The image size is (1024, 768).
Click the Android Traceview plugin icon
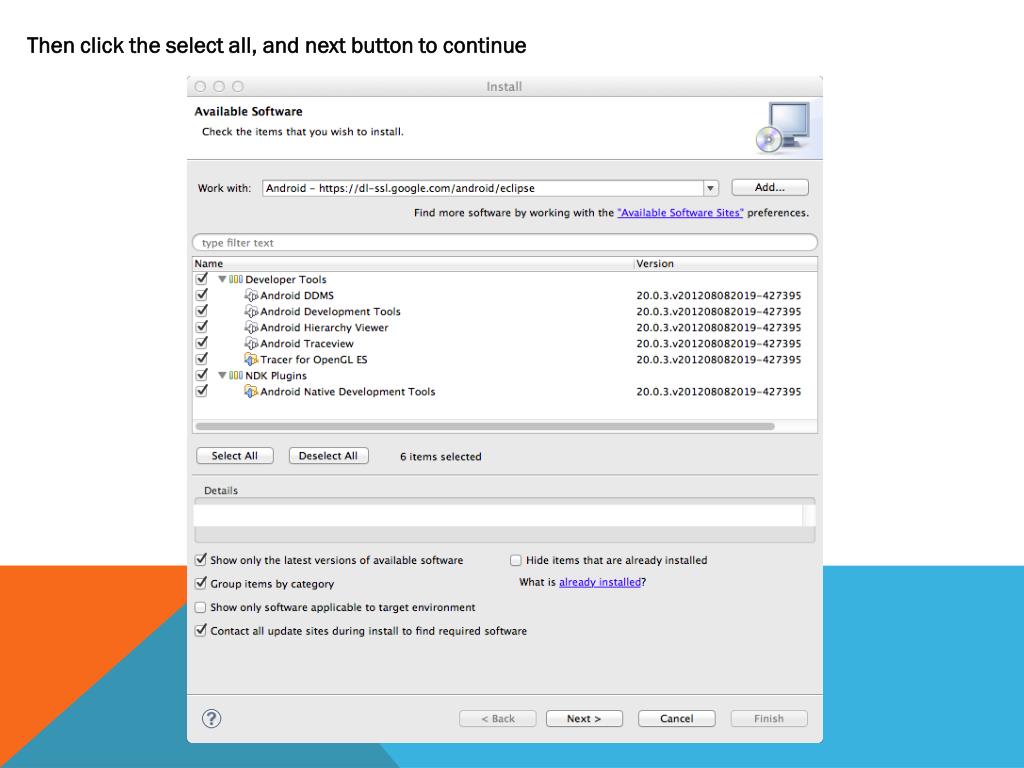point(251,344)
